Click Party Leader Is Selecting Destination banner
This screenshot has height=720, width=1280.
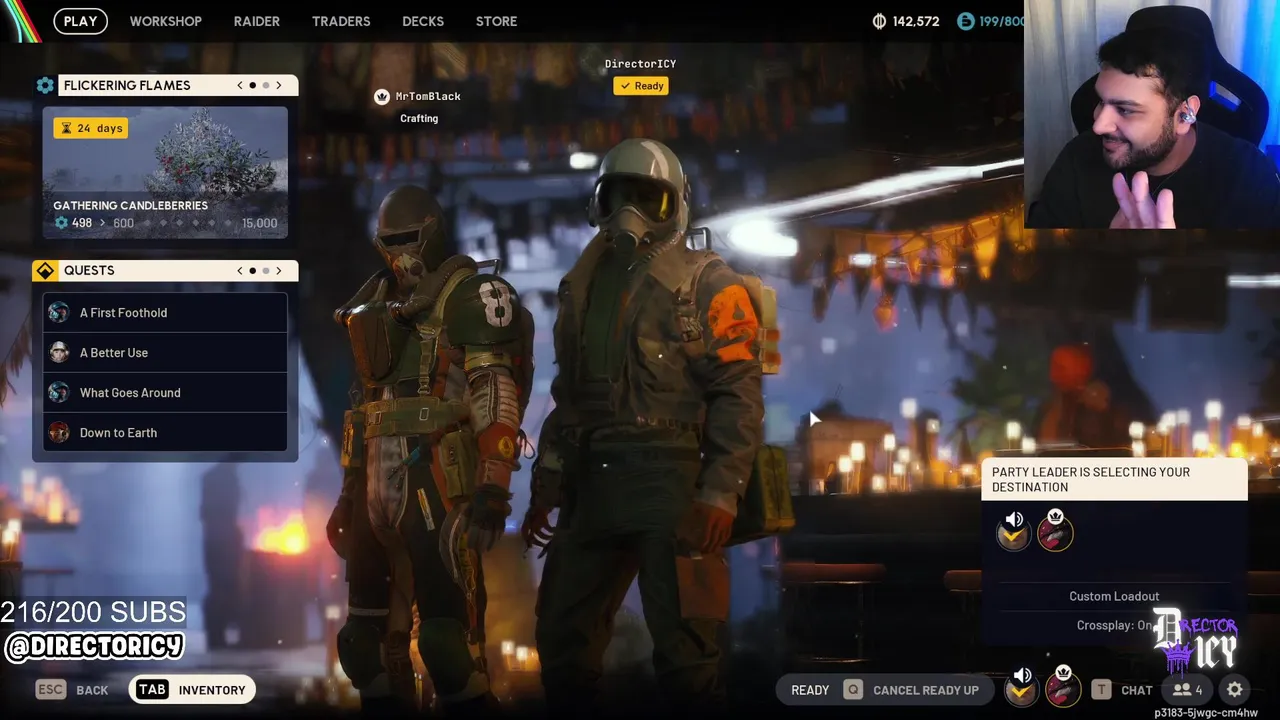pyautogui.click(x=1114, y=480)
